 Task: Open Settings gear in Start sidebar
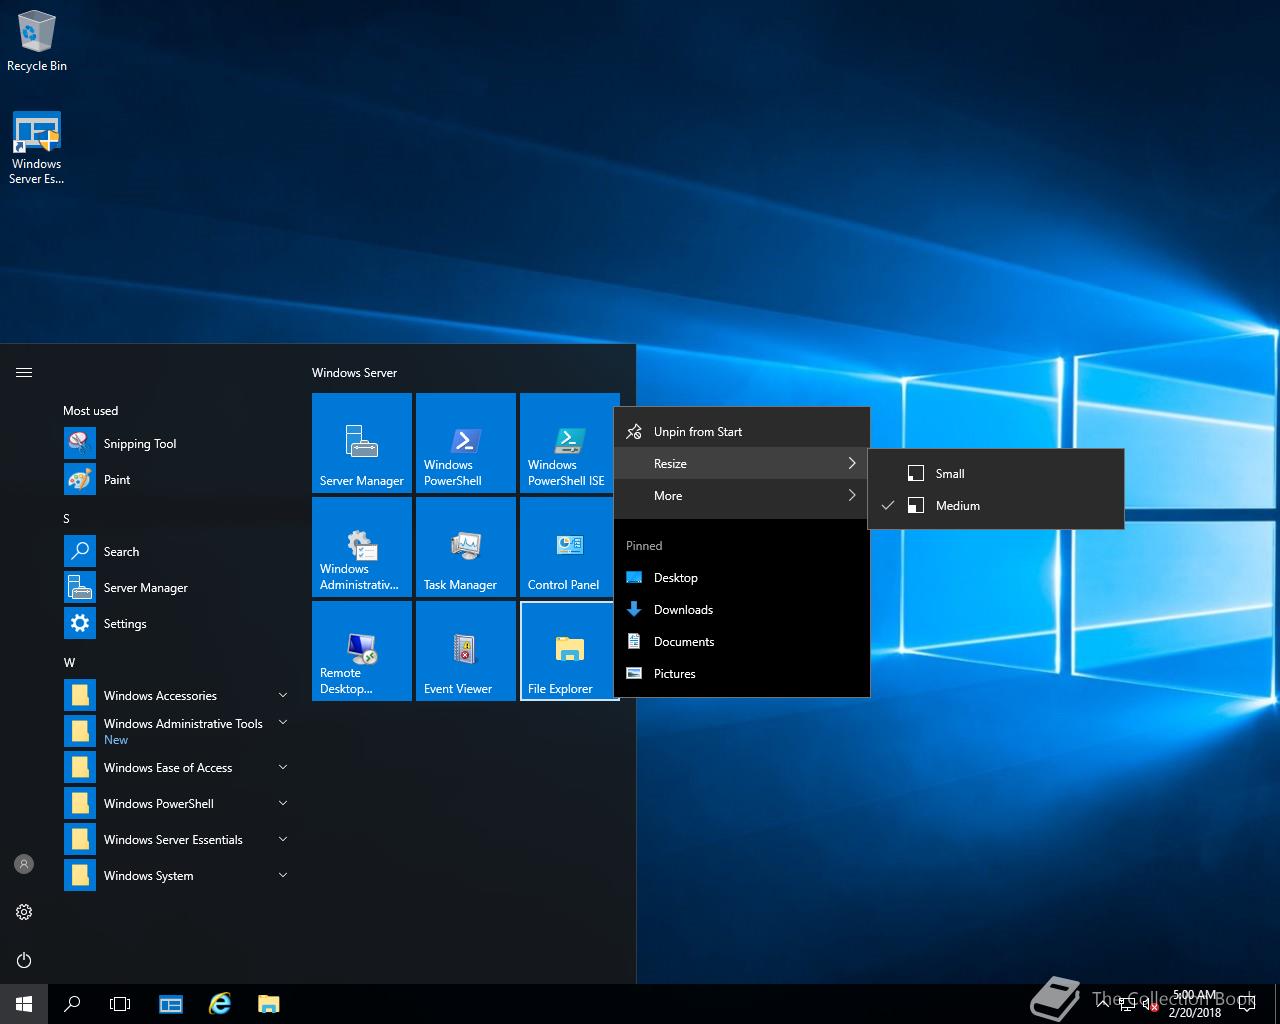point(24,912)
